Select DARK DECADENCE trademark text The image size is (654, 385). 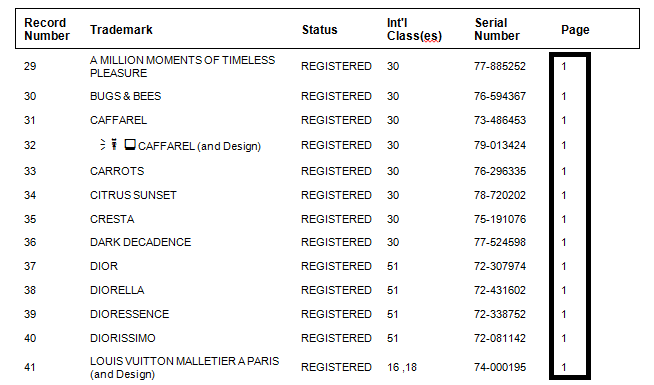coord(141,242)
